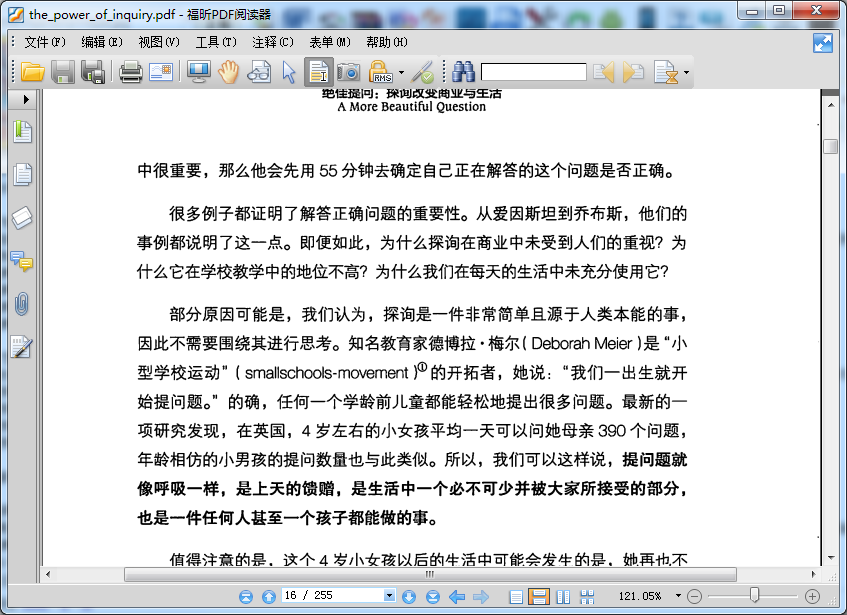847x615 pixels.
Task: Click the next view forward arrow
Action: [x=480, y=596]
